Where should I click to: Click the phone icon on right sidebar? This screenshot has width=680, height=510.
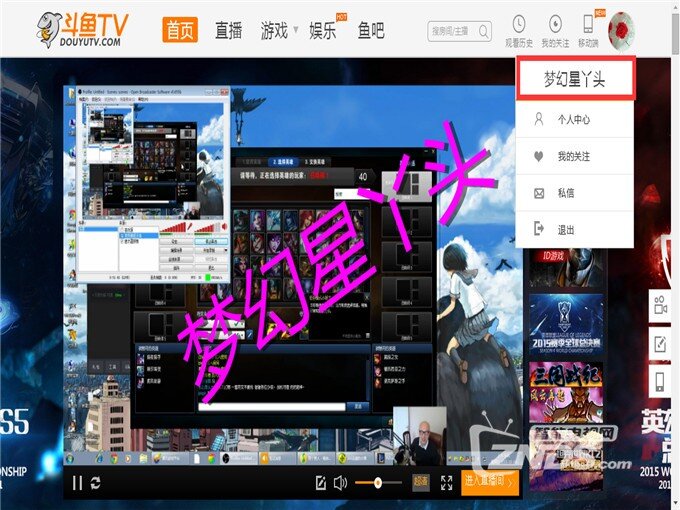(x=660, y=382)
